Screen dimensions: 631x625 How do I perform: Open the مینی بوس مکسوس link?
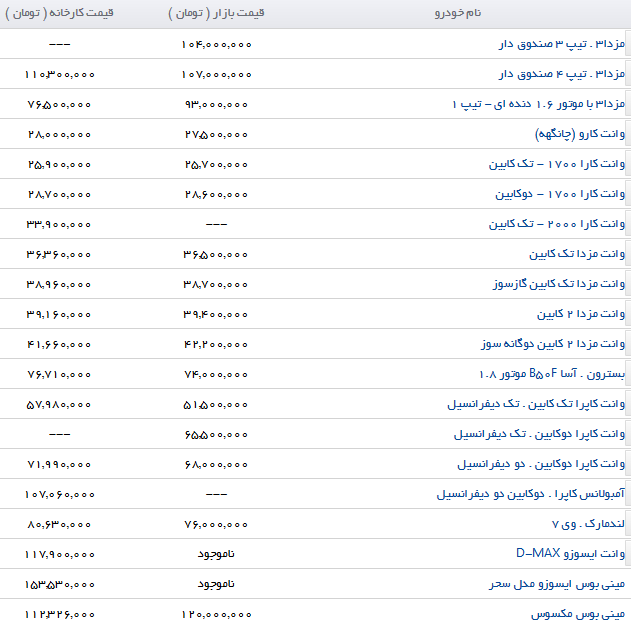tap(577, 614)
